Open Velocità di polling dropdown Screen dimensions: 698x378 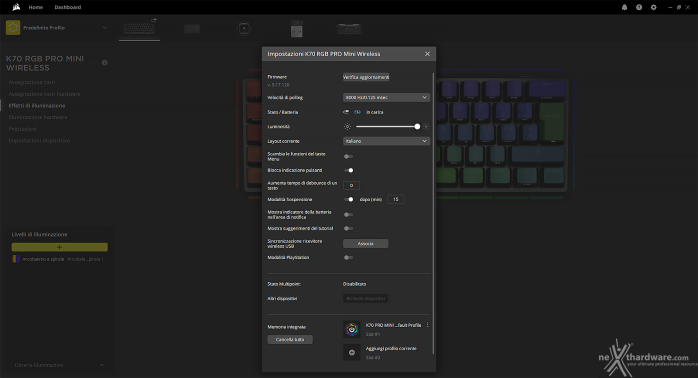point(386,97)
